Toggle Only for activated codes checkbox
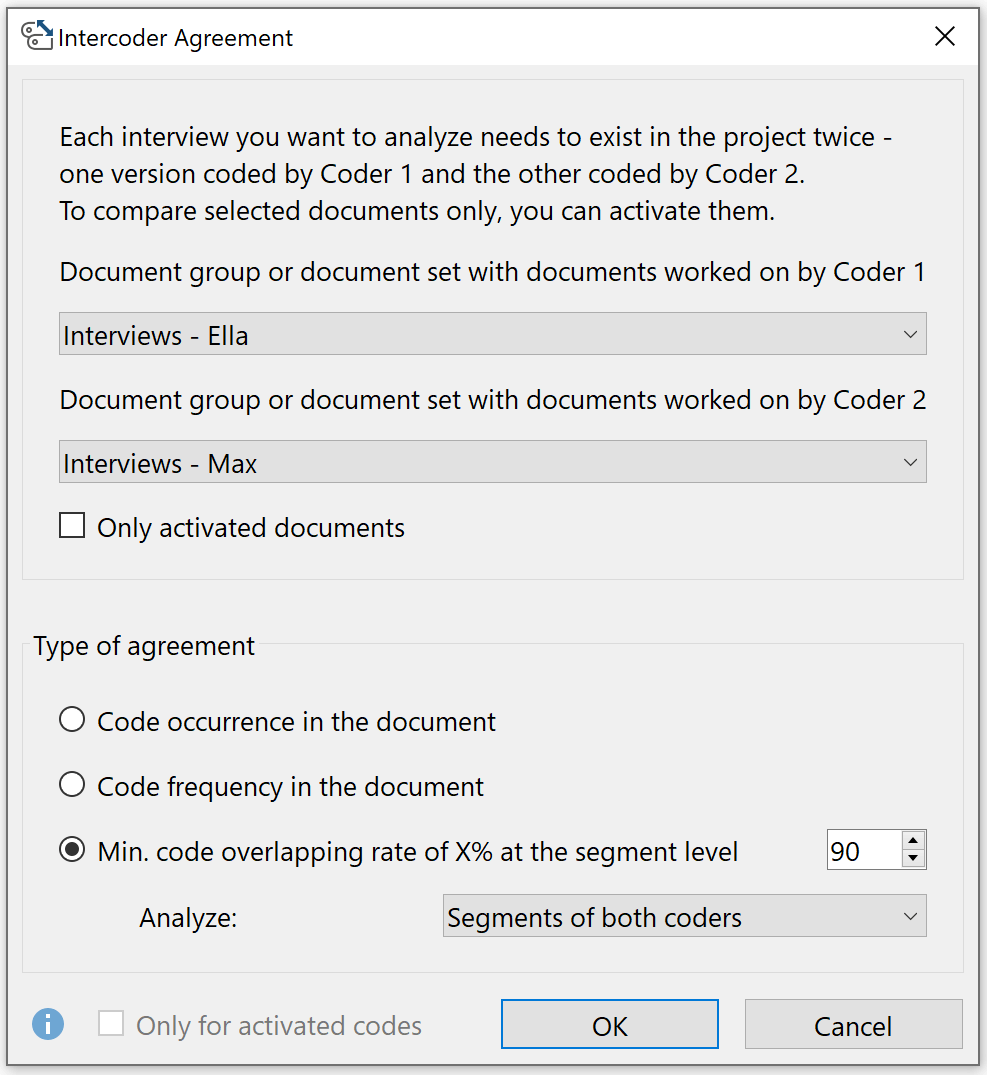 pyautogui.click(x=111, y=1024)
